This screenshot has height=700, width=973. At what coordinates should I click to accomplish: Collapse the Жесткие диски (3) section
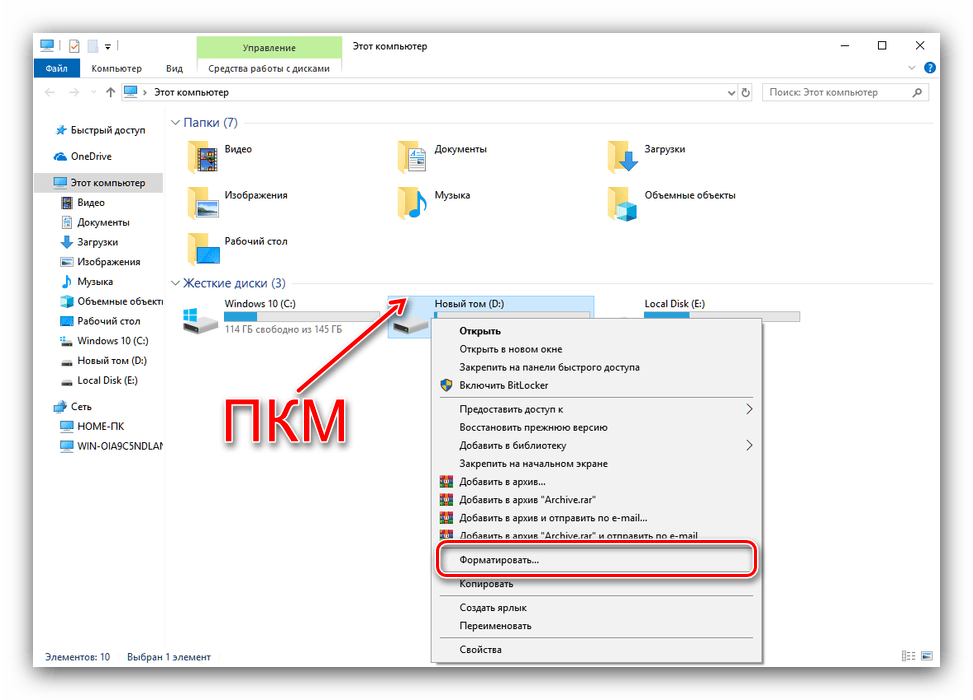click(x=175, y=284)
